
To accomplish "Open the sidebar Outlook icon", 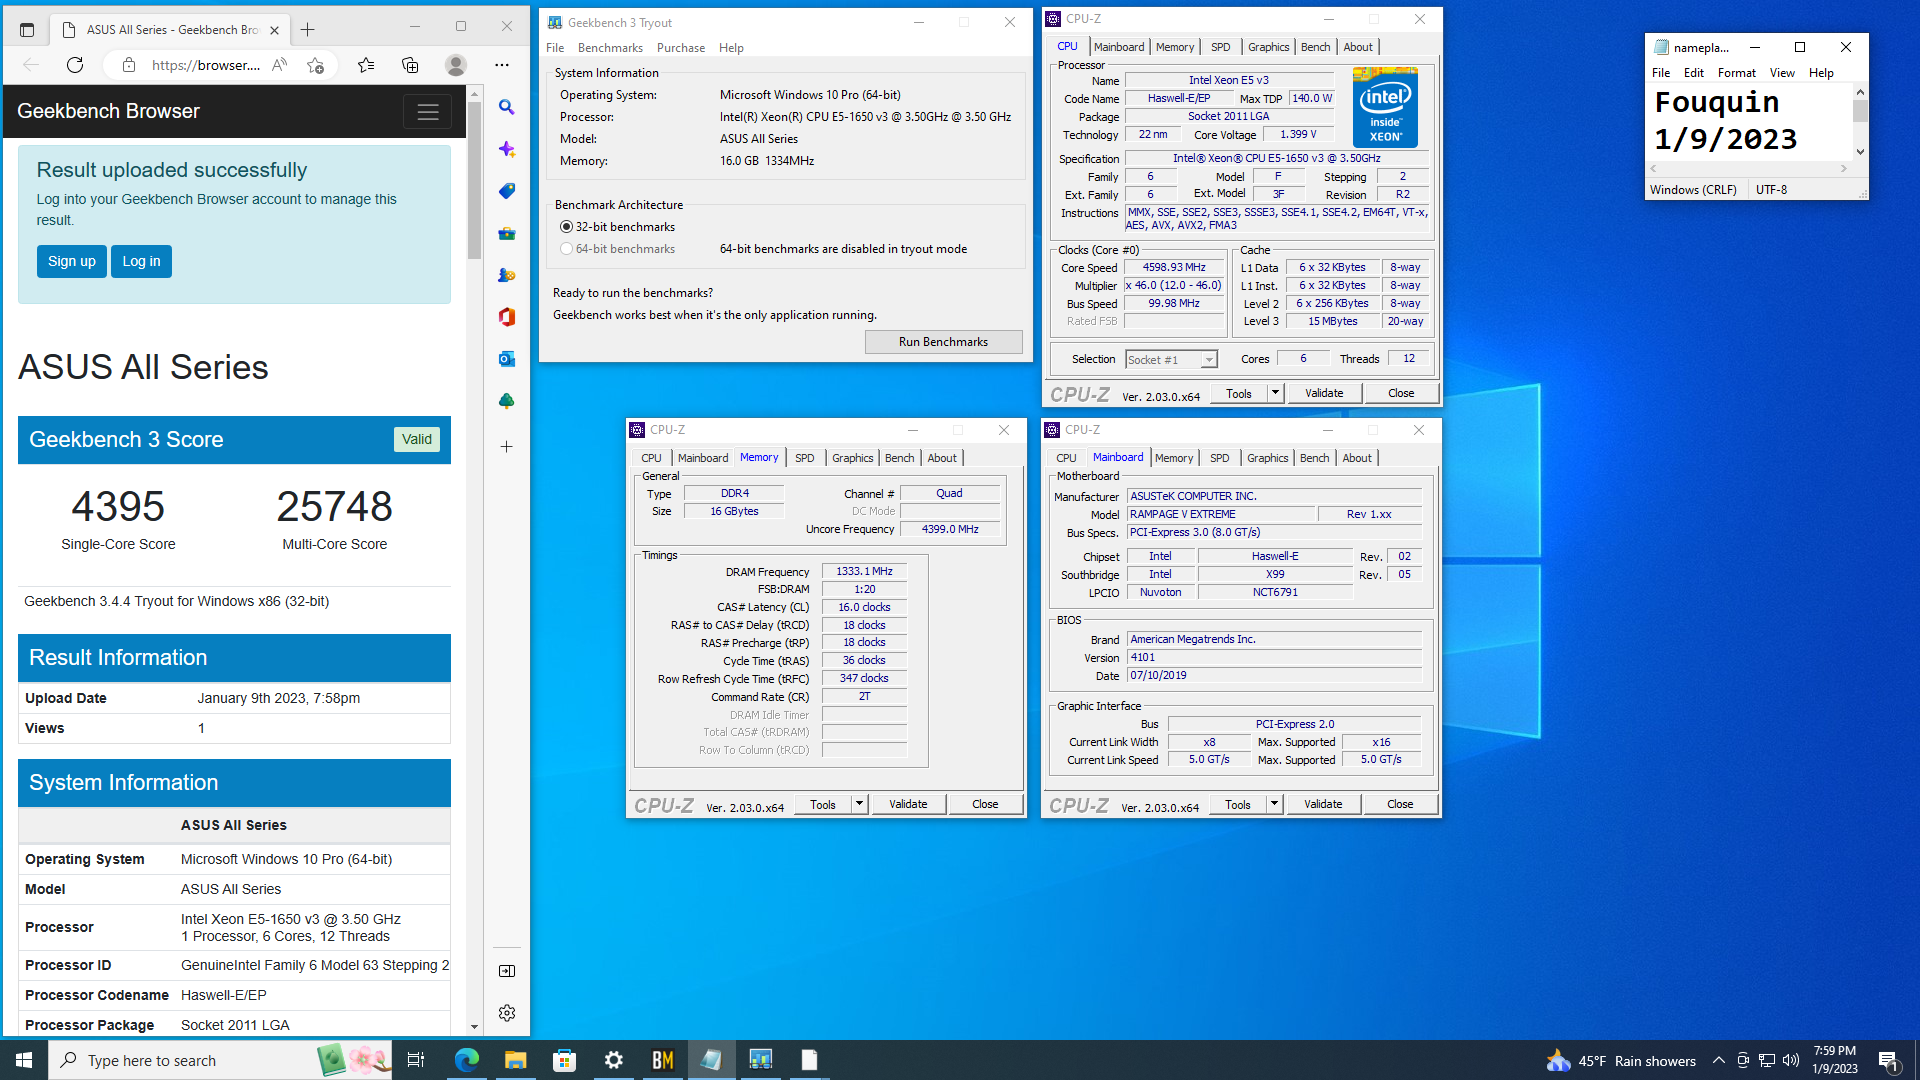I will pyautogui.click(x=507, y=359).
